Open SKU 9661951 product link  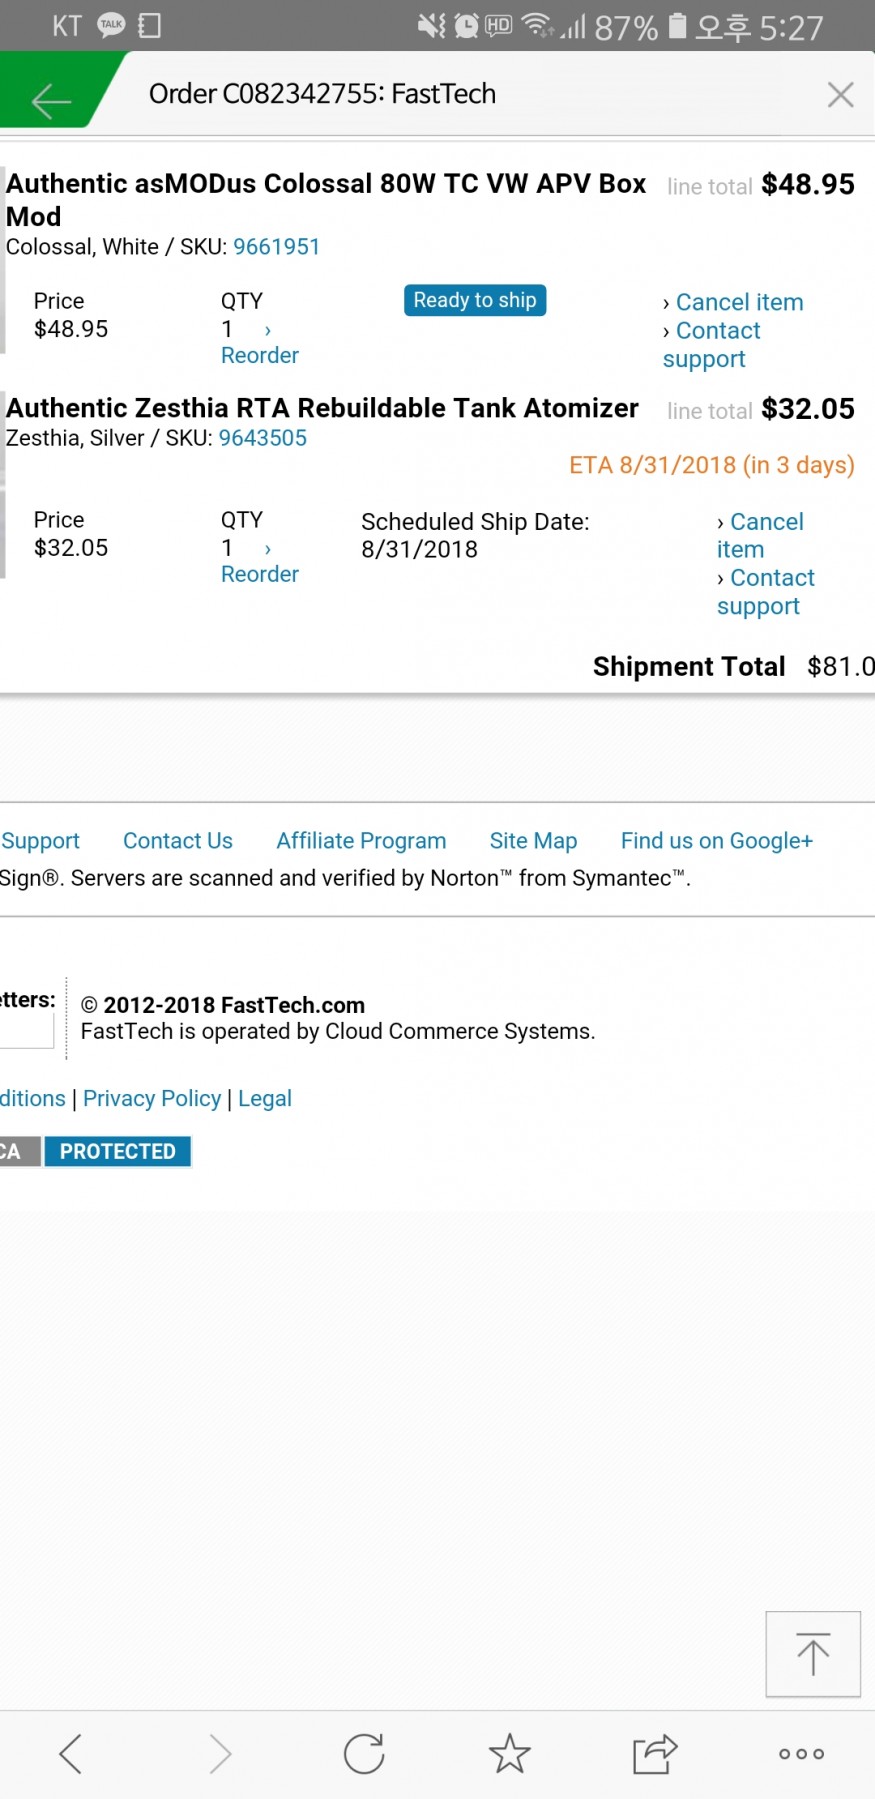point(276,247)
